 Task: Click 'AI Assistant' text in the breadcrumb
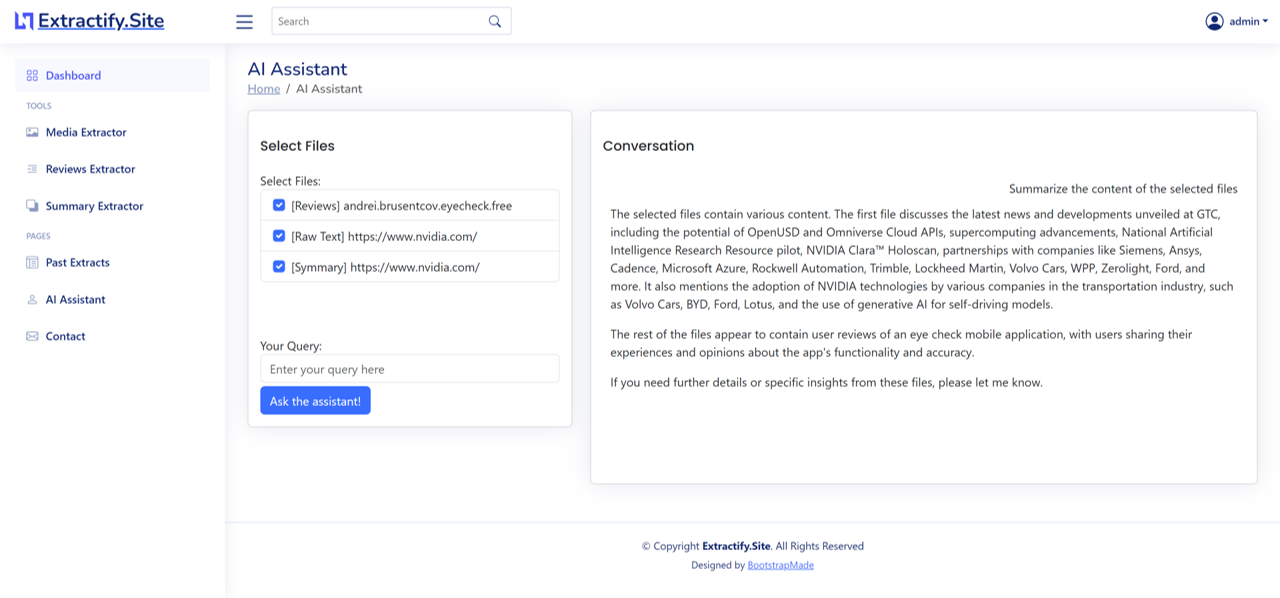click(329, 89)
